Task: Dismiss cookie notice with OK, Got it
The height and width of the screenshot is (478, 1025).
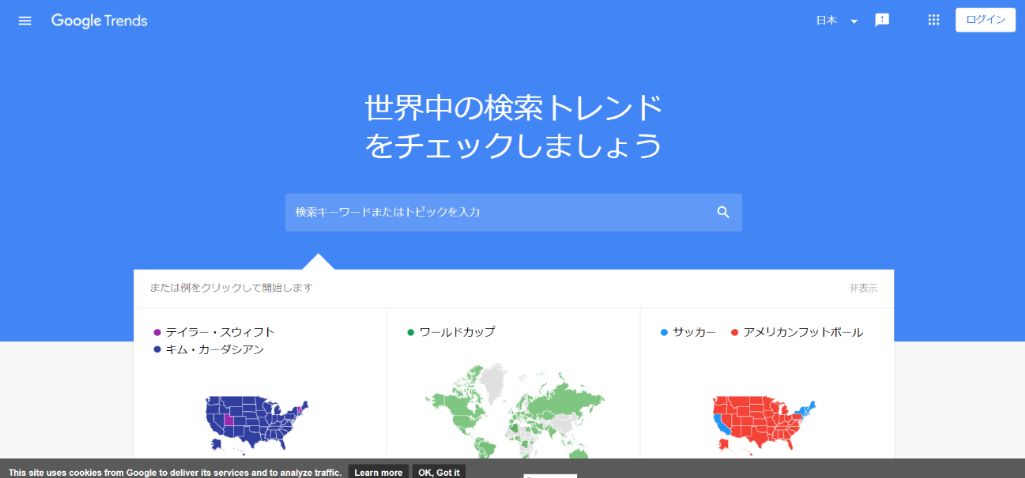Action: pyautogui.click(x=439, y=473)
